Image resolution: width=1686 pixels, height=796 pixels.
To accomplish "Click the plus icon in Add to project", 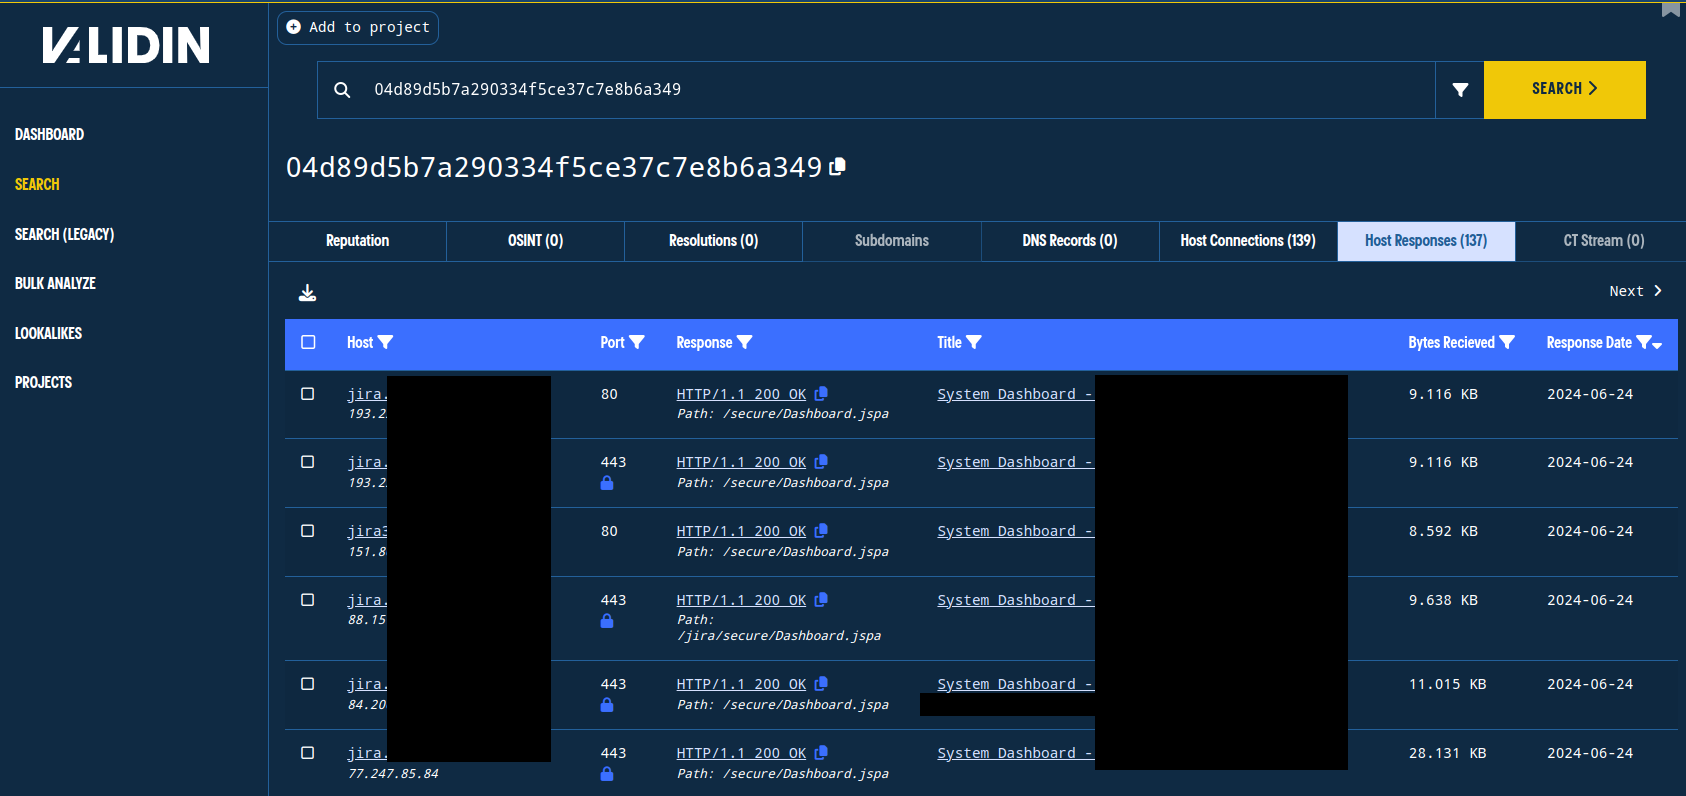I will [x=294, y=27].
